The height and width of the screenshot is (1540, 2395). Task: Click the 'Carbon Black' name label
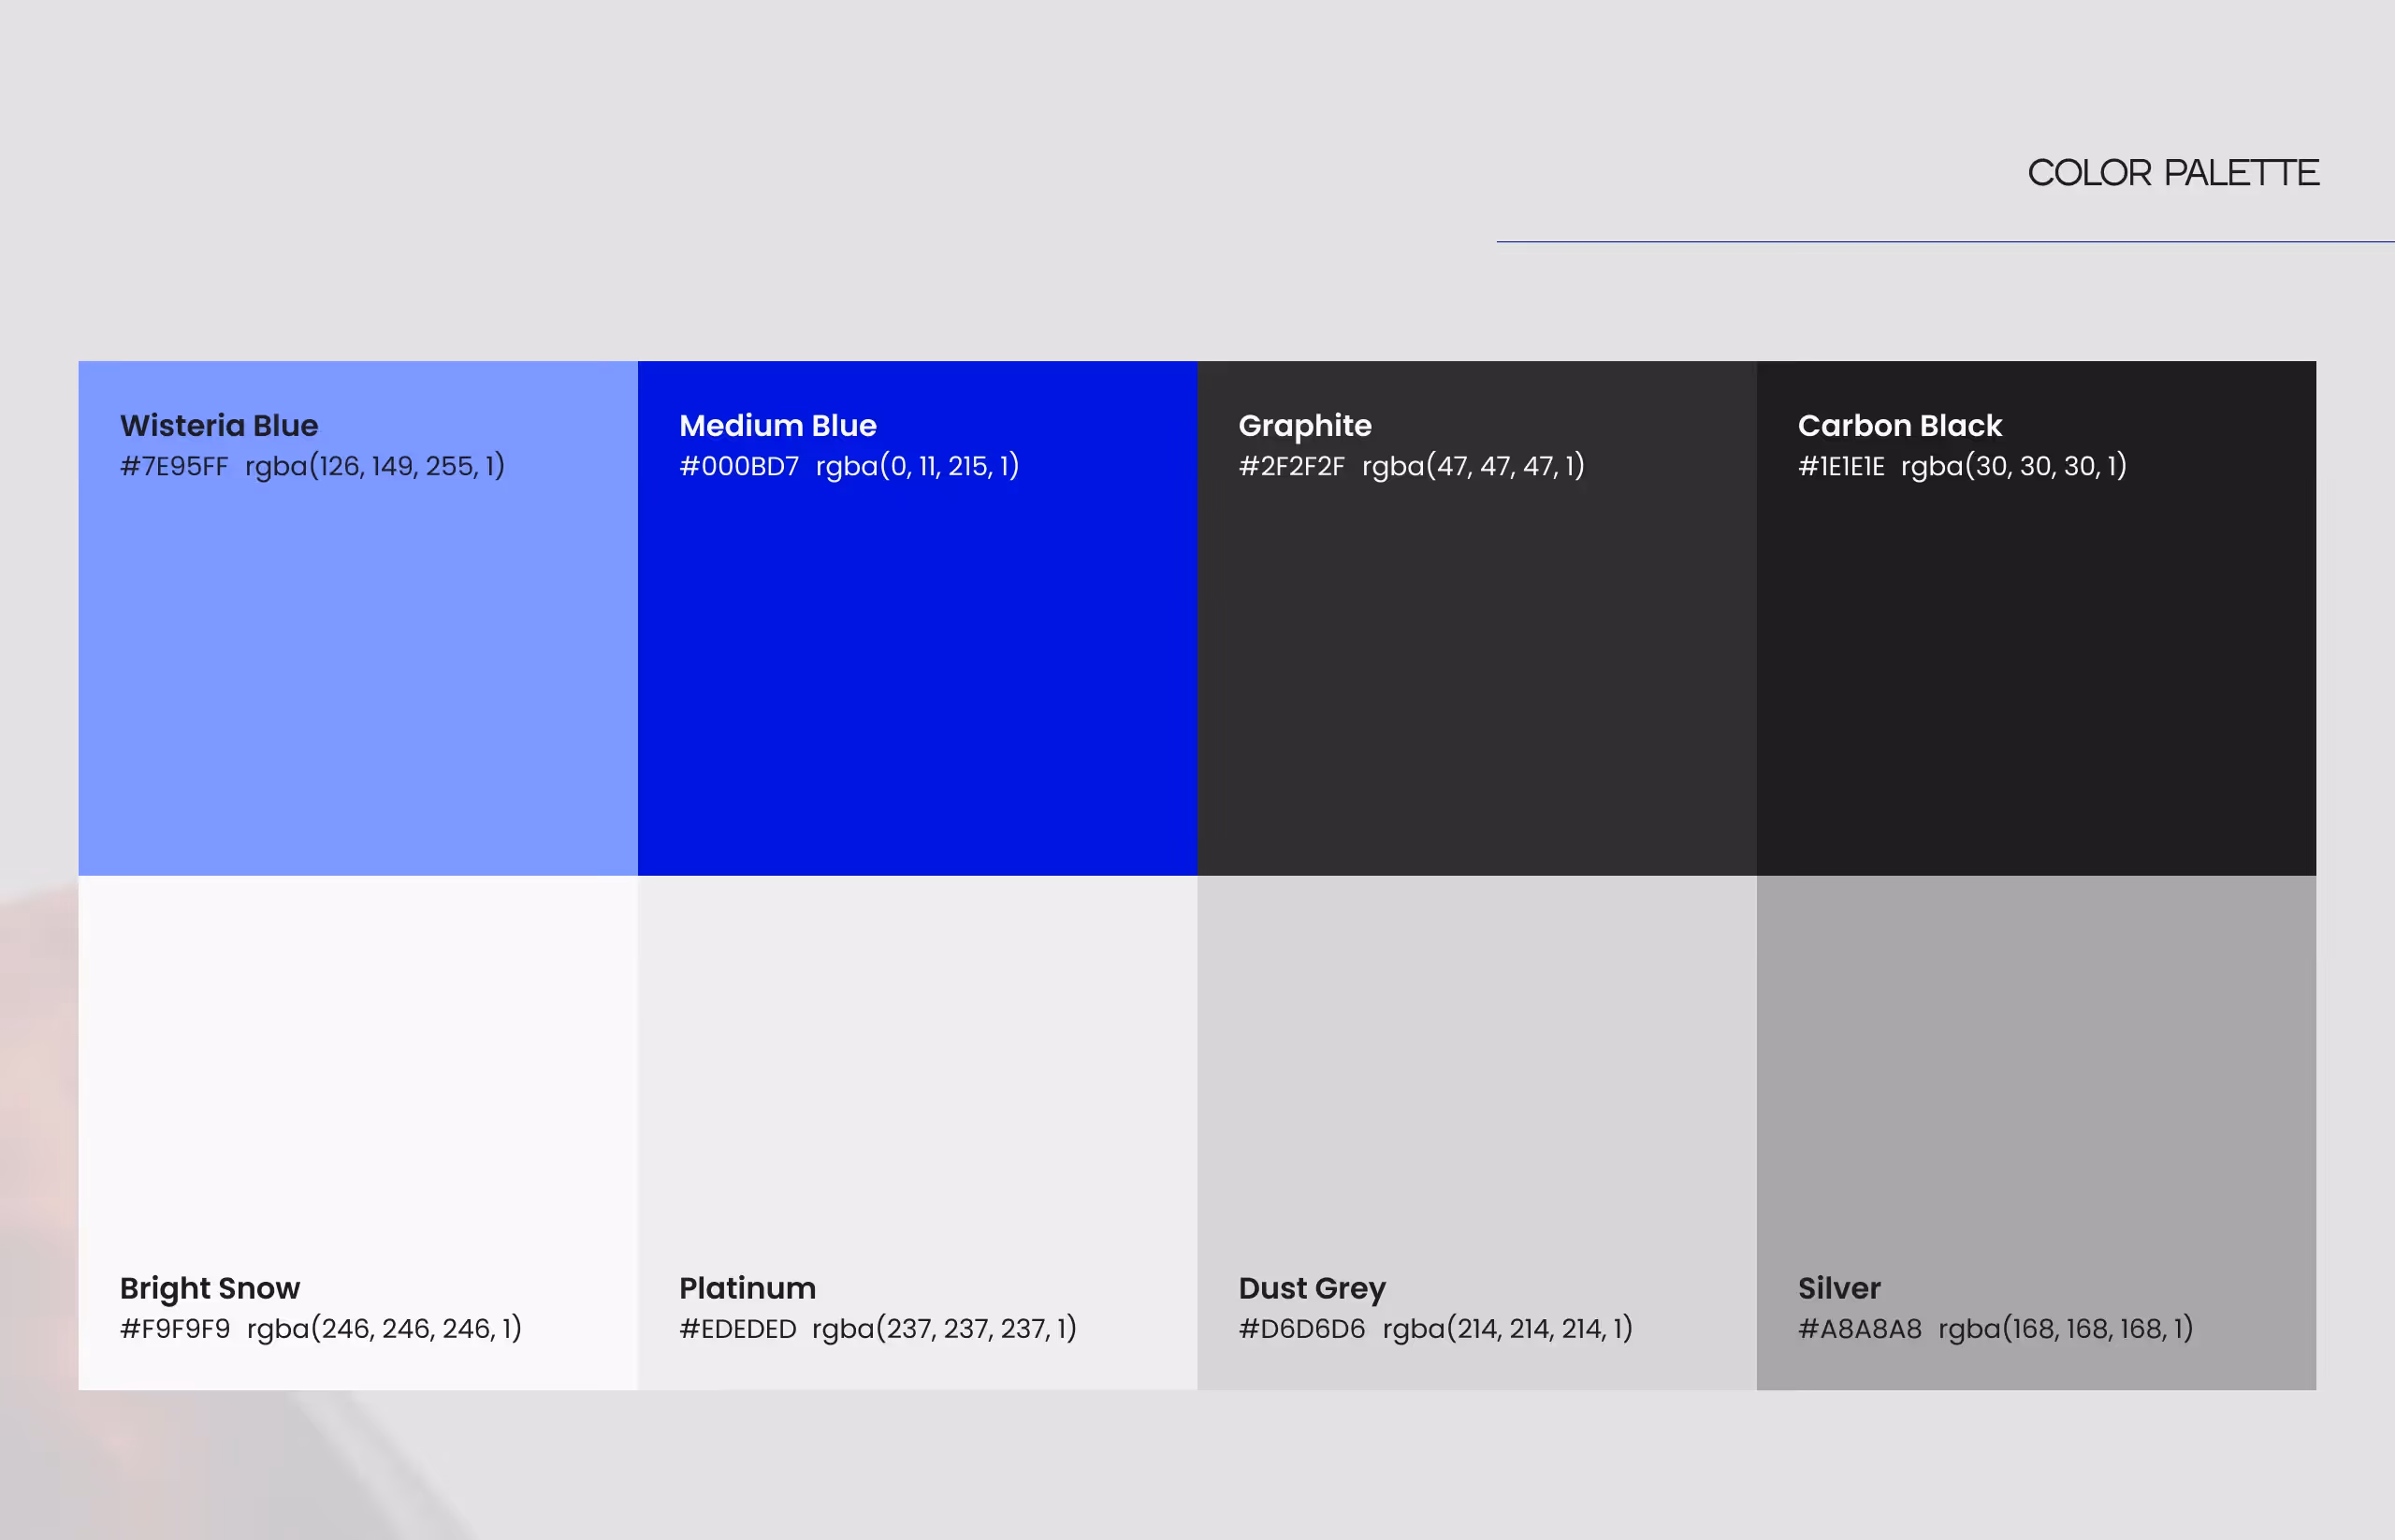1900,426
